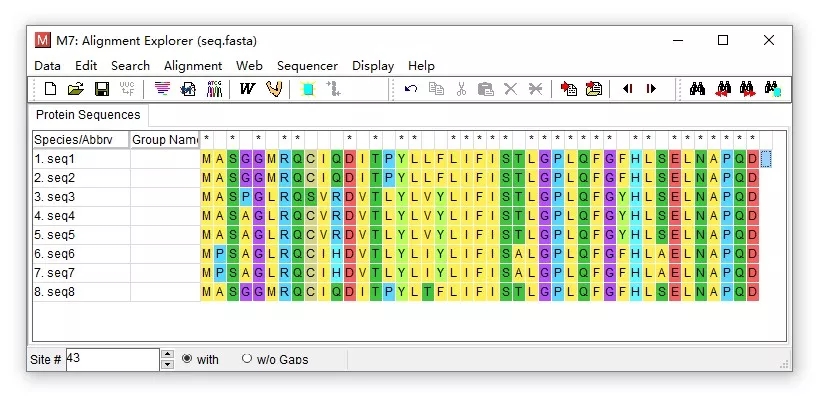Click the last red D residue of seq8

coord(753,292)
